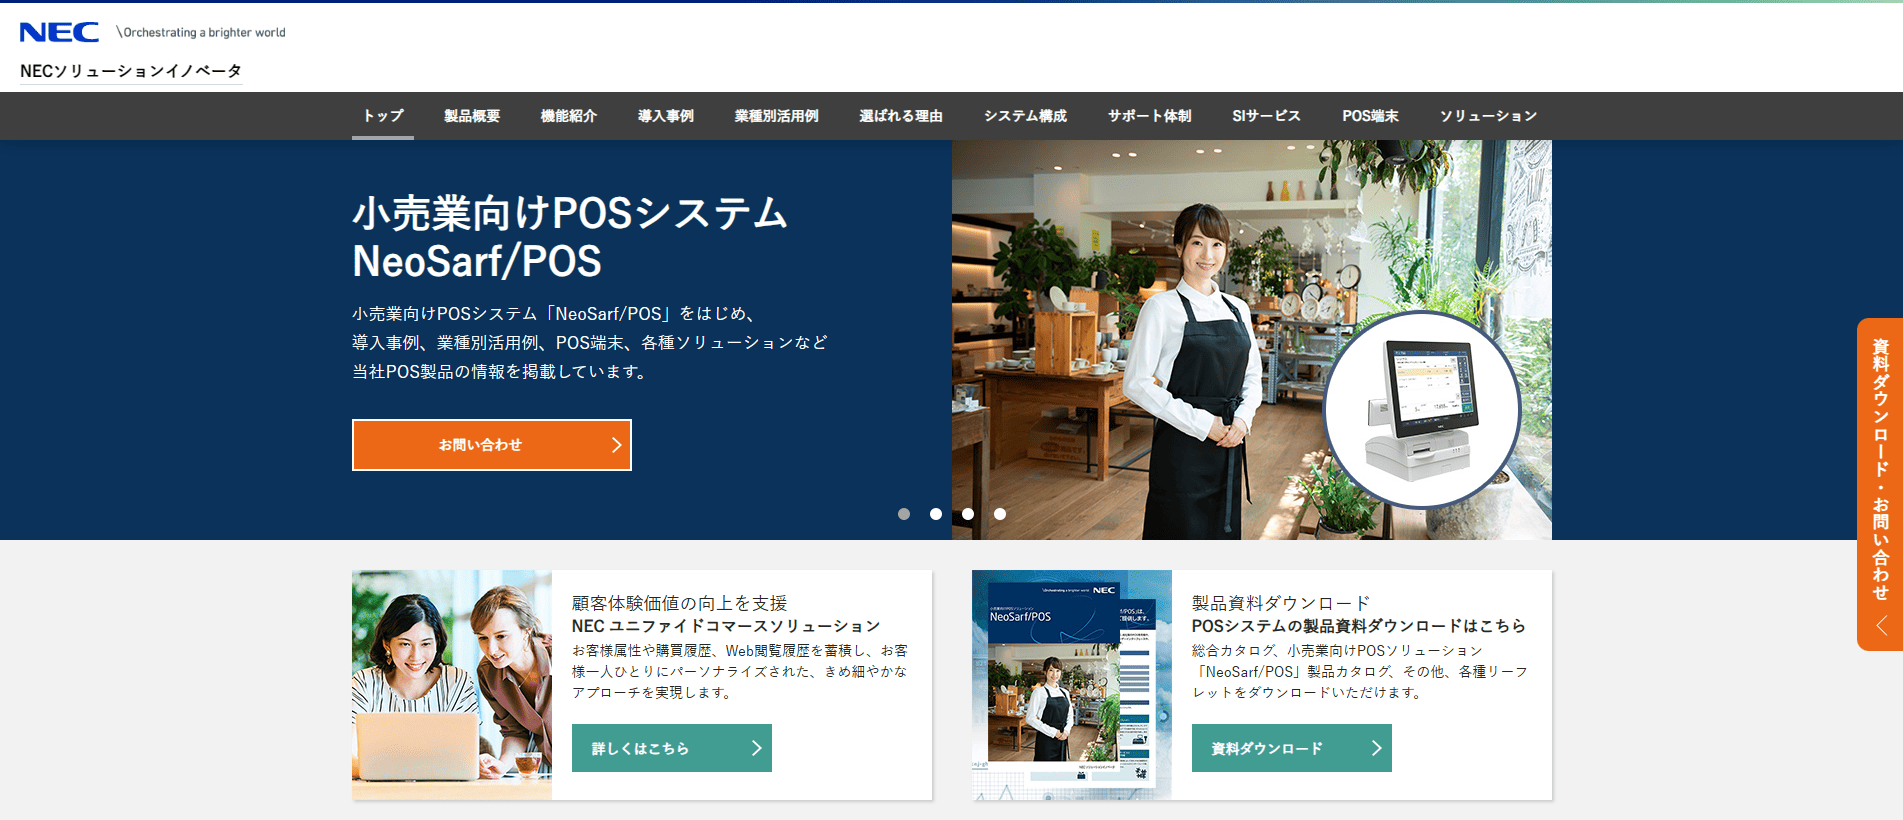Select SIサービス in navigation
The image size is (1903, 820).
point(1267,116)
